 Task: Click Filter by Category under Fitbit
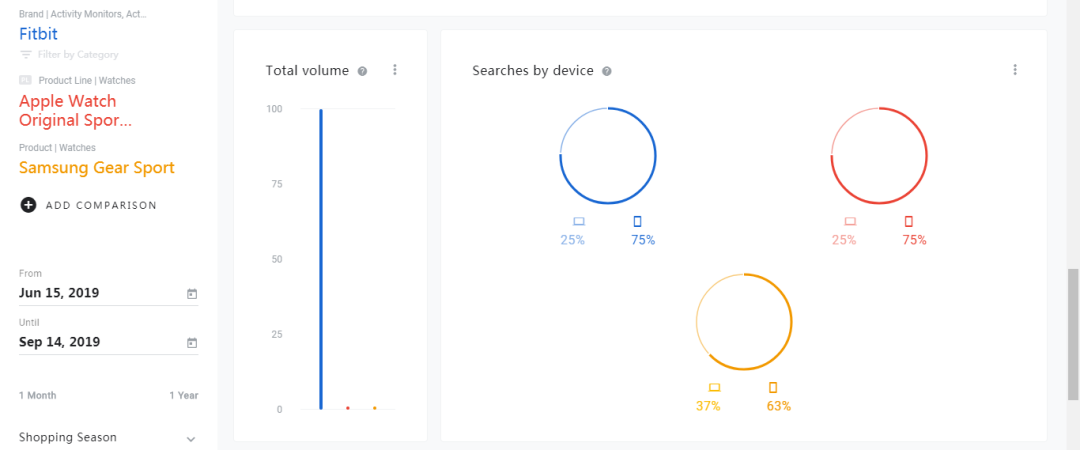pos(69,54)
